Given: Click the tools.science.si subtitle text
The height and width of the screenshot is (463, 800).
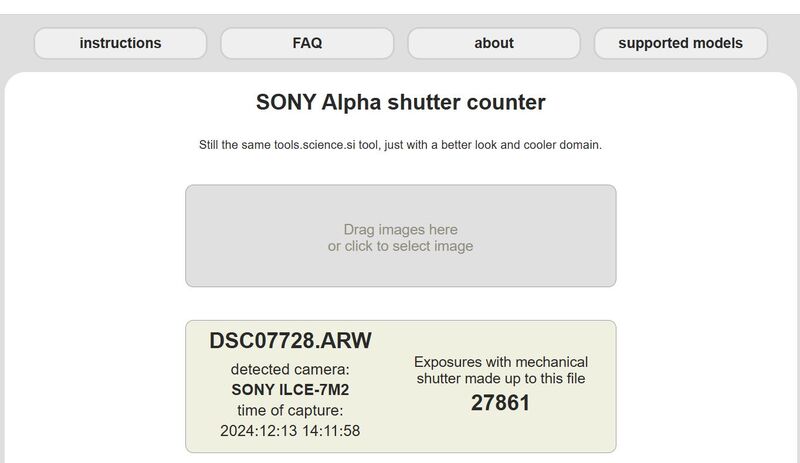Looking at the screenshot, I should point(400,145).
